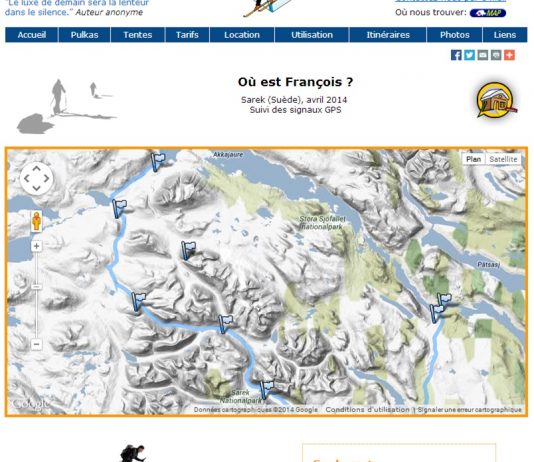Go to the Itinéraires menu page
The height and width of the screenshot is (462, 534).
(x=388, y=35)
